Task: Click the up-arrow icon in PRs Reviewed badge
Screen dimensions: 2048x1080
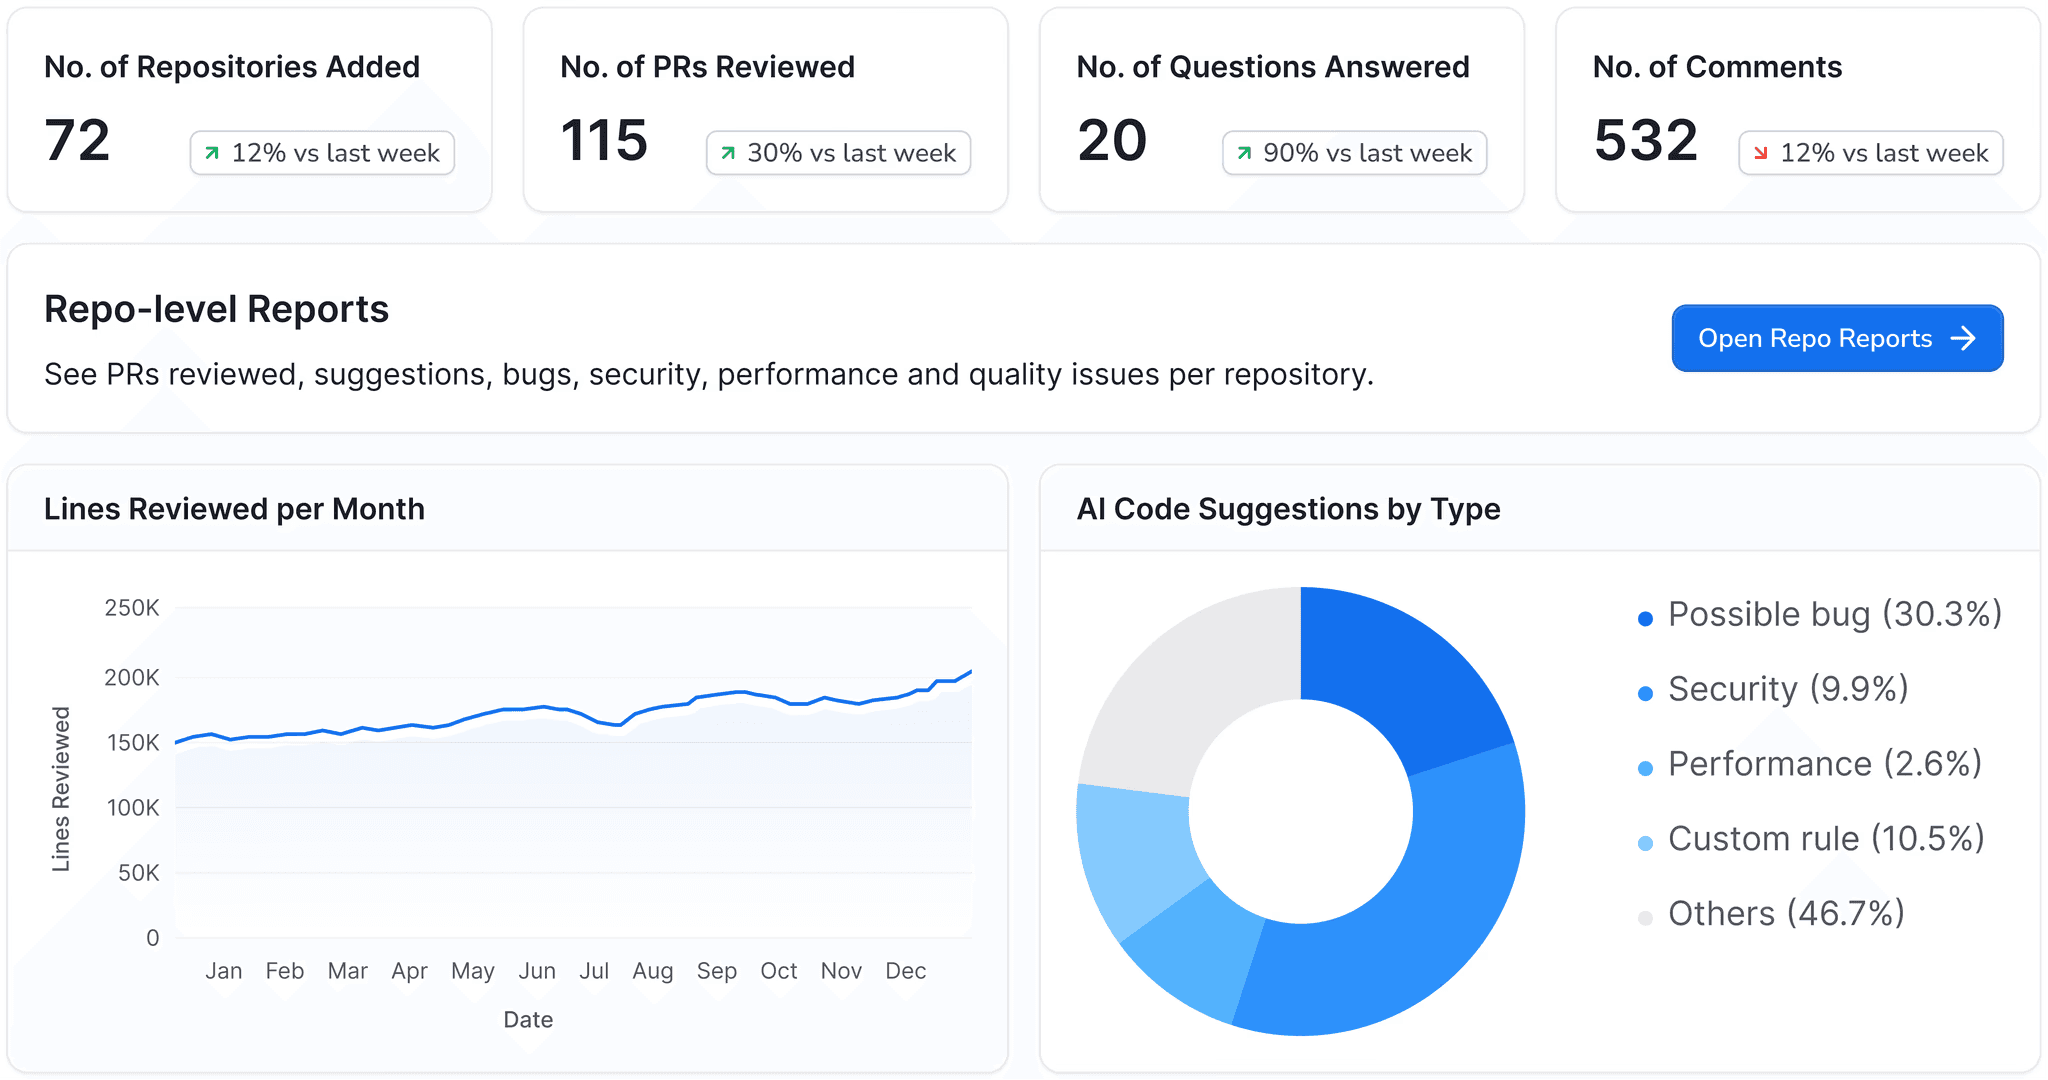Action: (728, 153)
